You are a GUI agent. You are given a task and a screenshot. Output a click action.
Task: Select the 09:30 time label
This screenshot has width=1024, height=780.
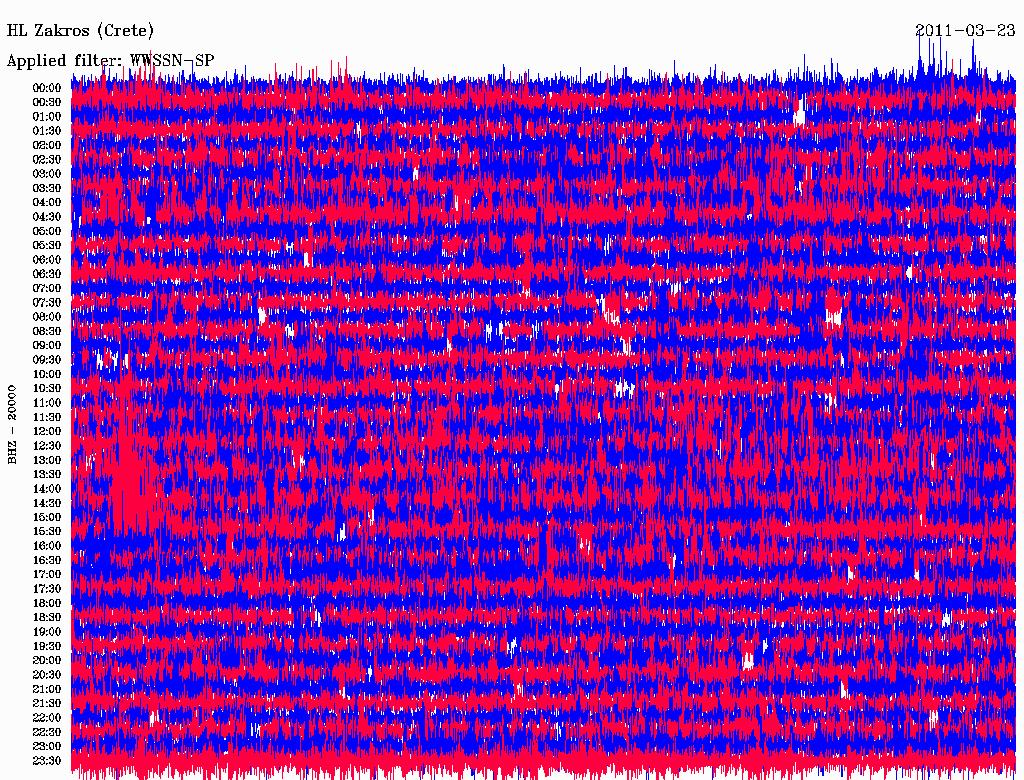(x=47, y=360)
